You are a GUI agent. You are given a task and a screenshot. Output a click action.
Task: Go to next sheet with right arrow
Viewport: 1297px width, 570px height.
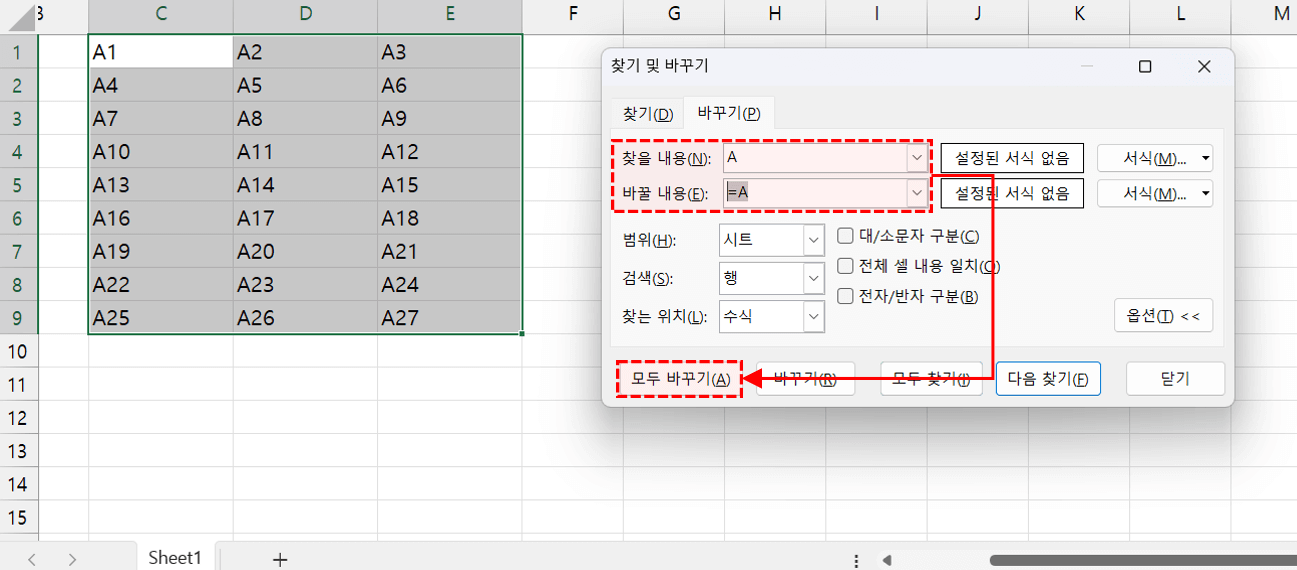pyautogui.click(x=72, y=559)
